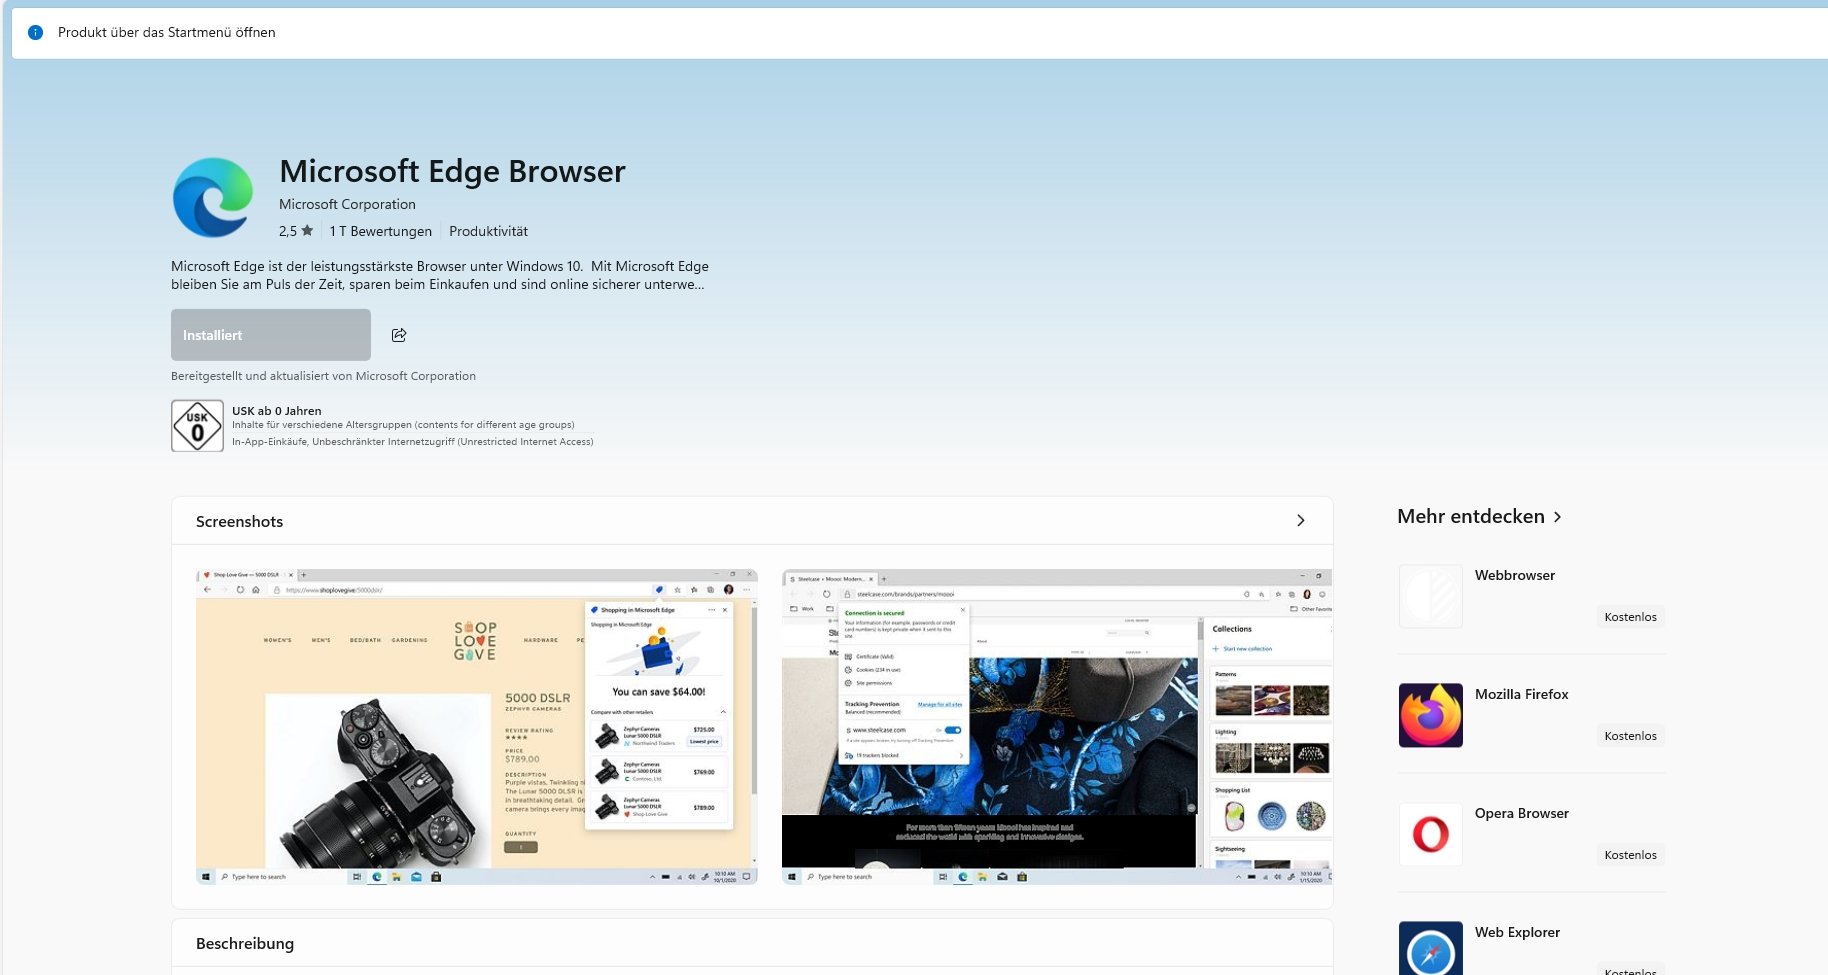Viewport: 1828px width, 975px height.
Task: Click the share icon beside Installiert
Action: (x=399, y=335)
